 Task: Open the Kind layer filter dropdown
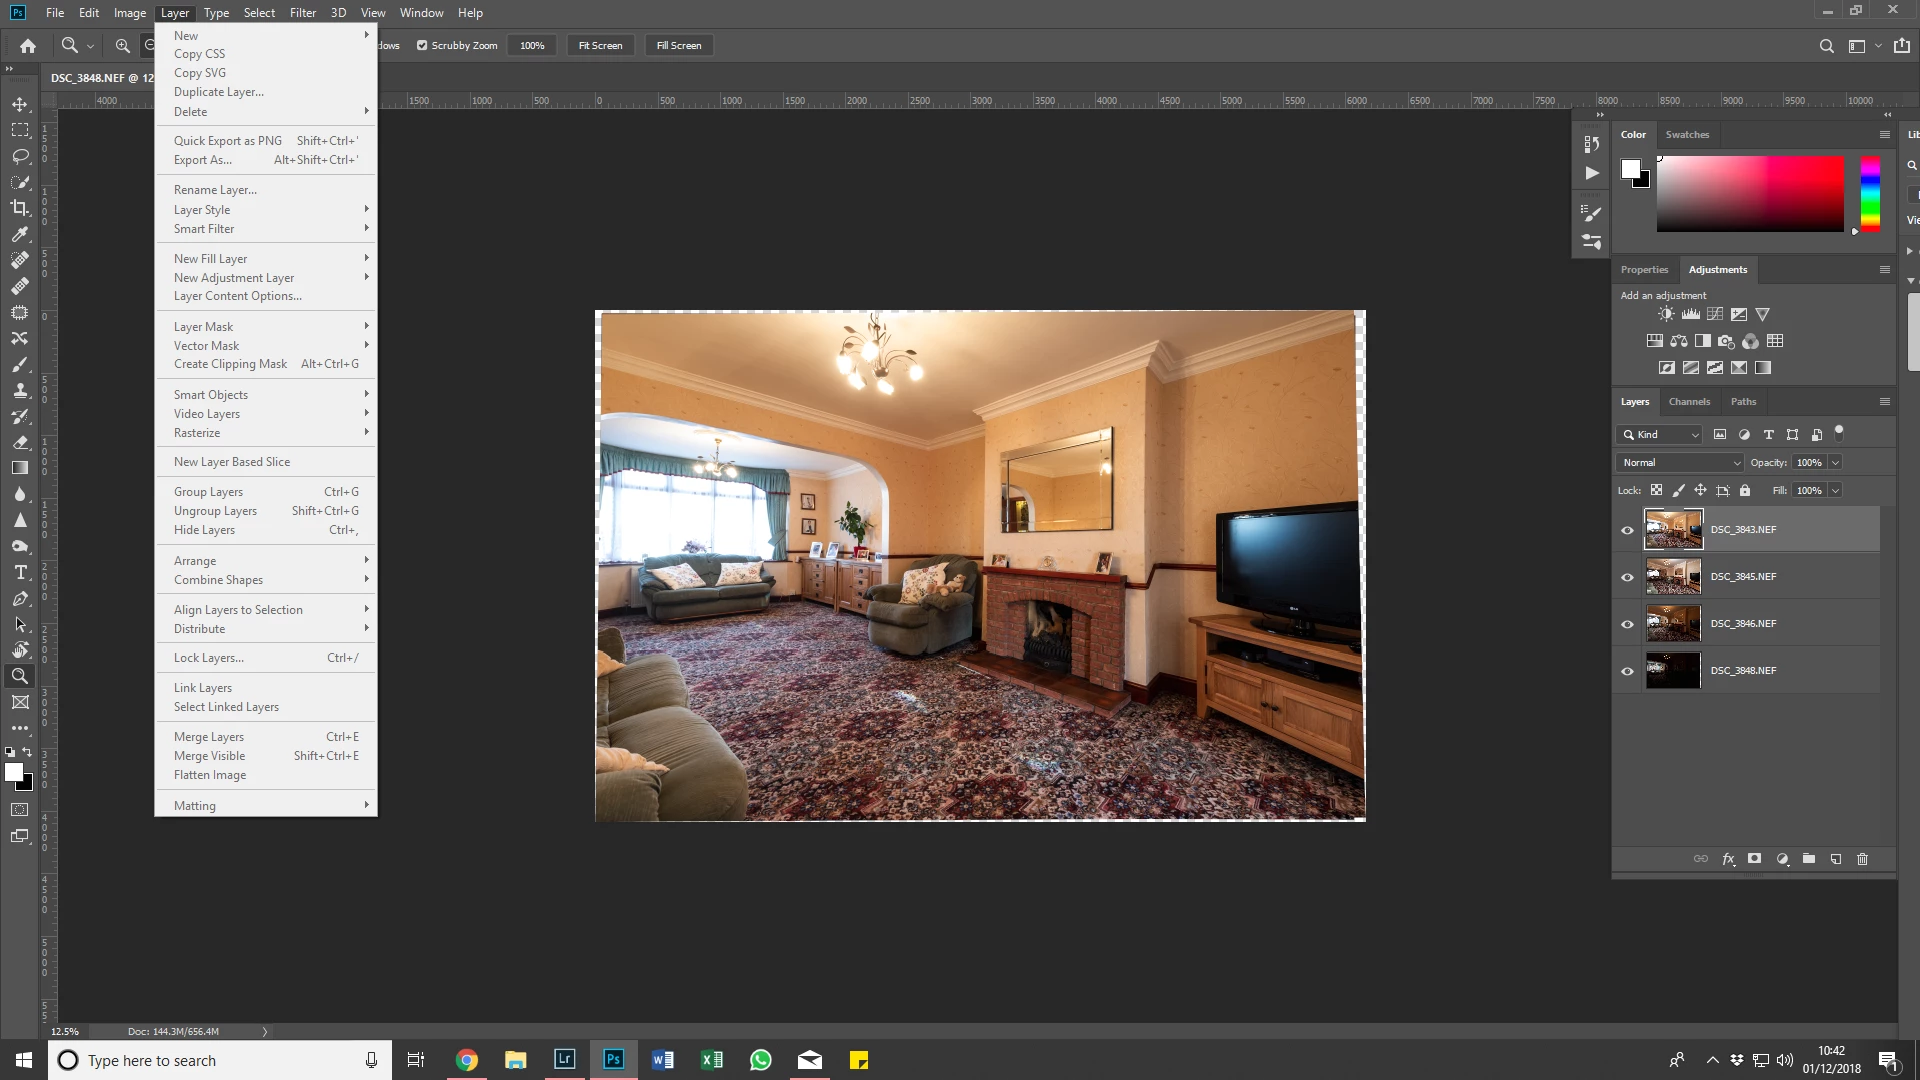[x=1659, y=434]
